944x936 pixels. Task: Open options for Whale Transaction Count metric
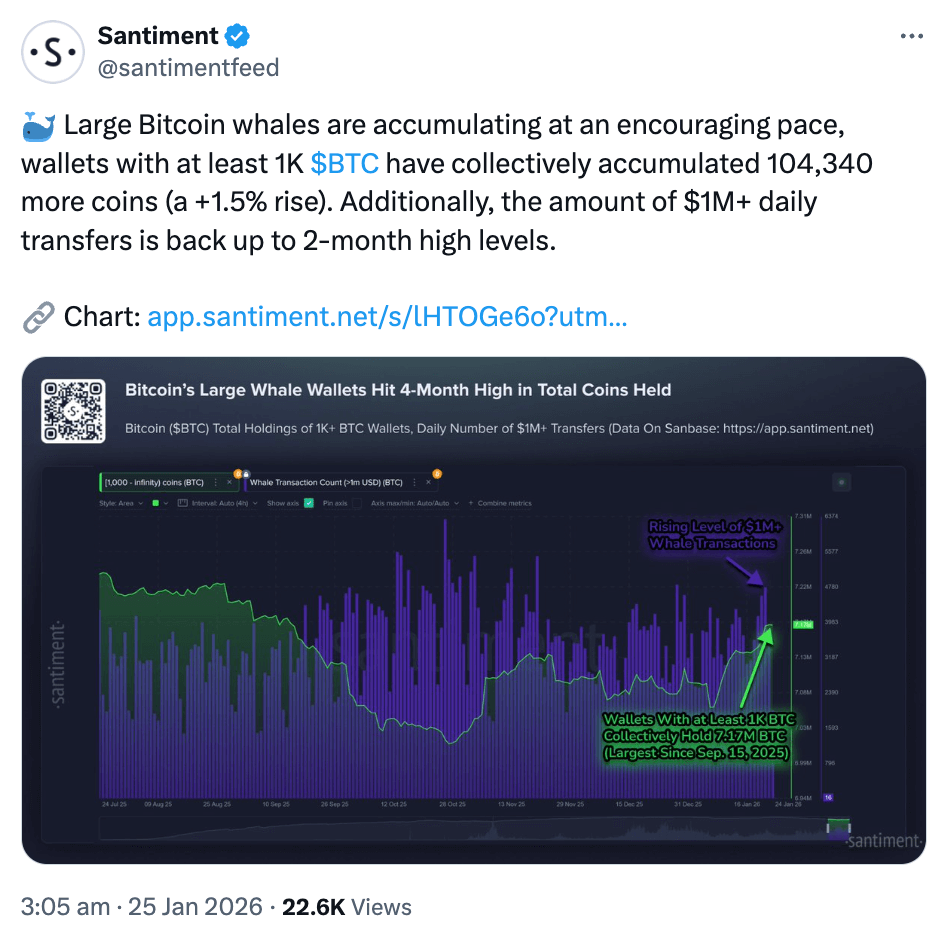(414, 482)
